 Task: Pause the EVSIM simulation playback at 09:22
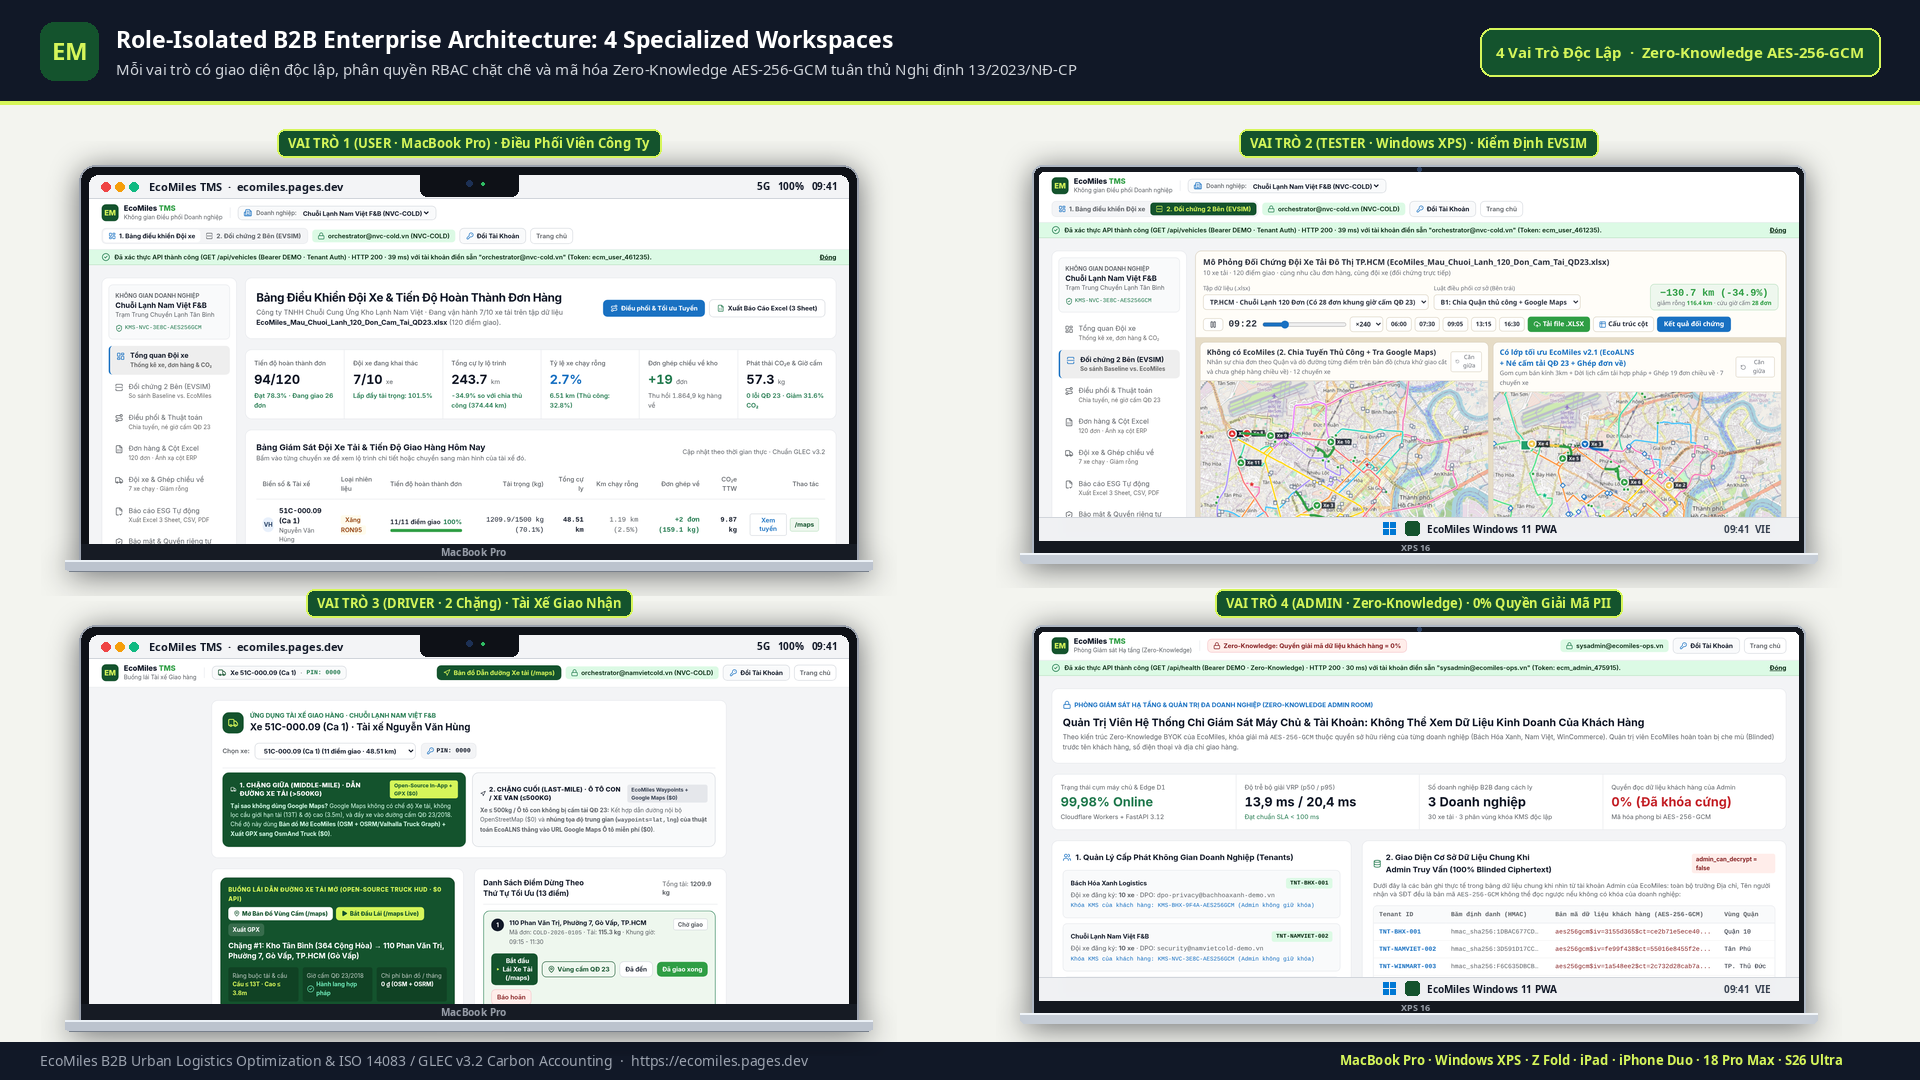point(1213,324)
